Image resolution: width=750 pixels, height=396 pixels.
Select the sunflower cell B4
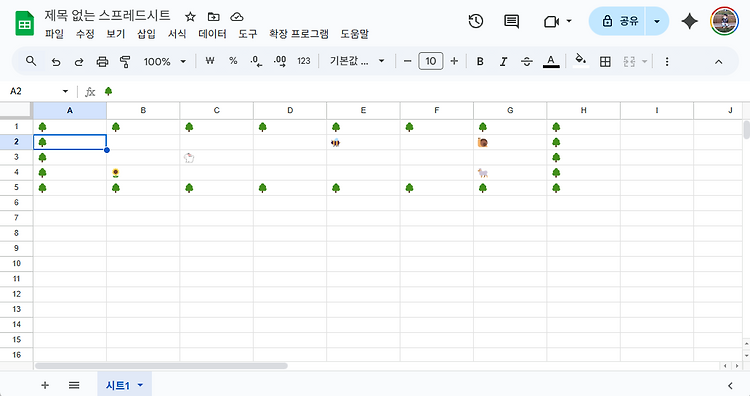coord(143,173)
